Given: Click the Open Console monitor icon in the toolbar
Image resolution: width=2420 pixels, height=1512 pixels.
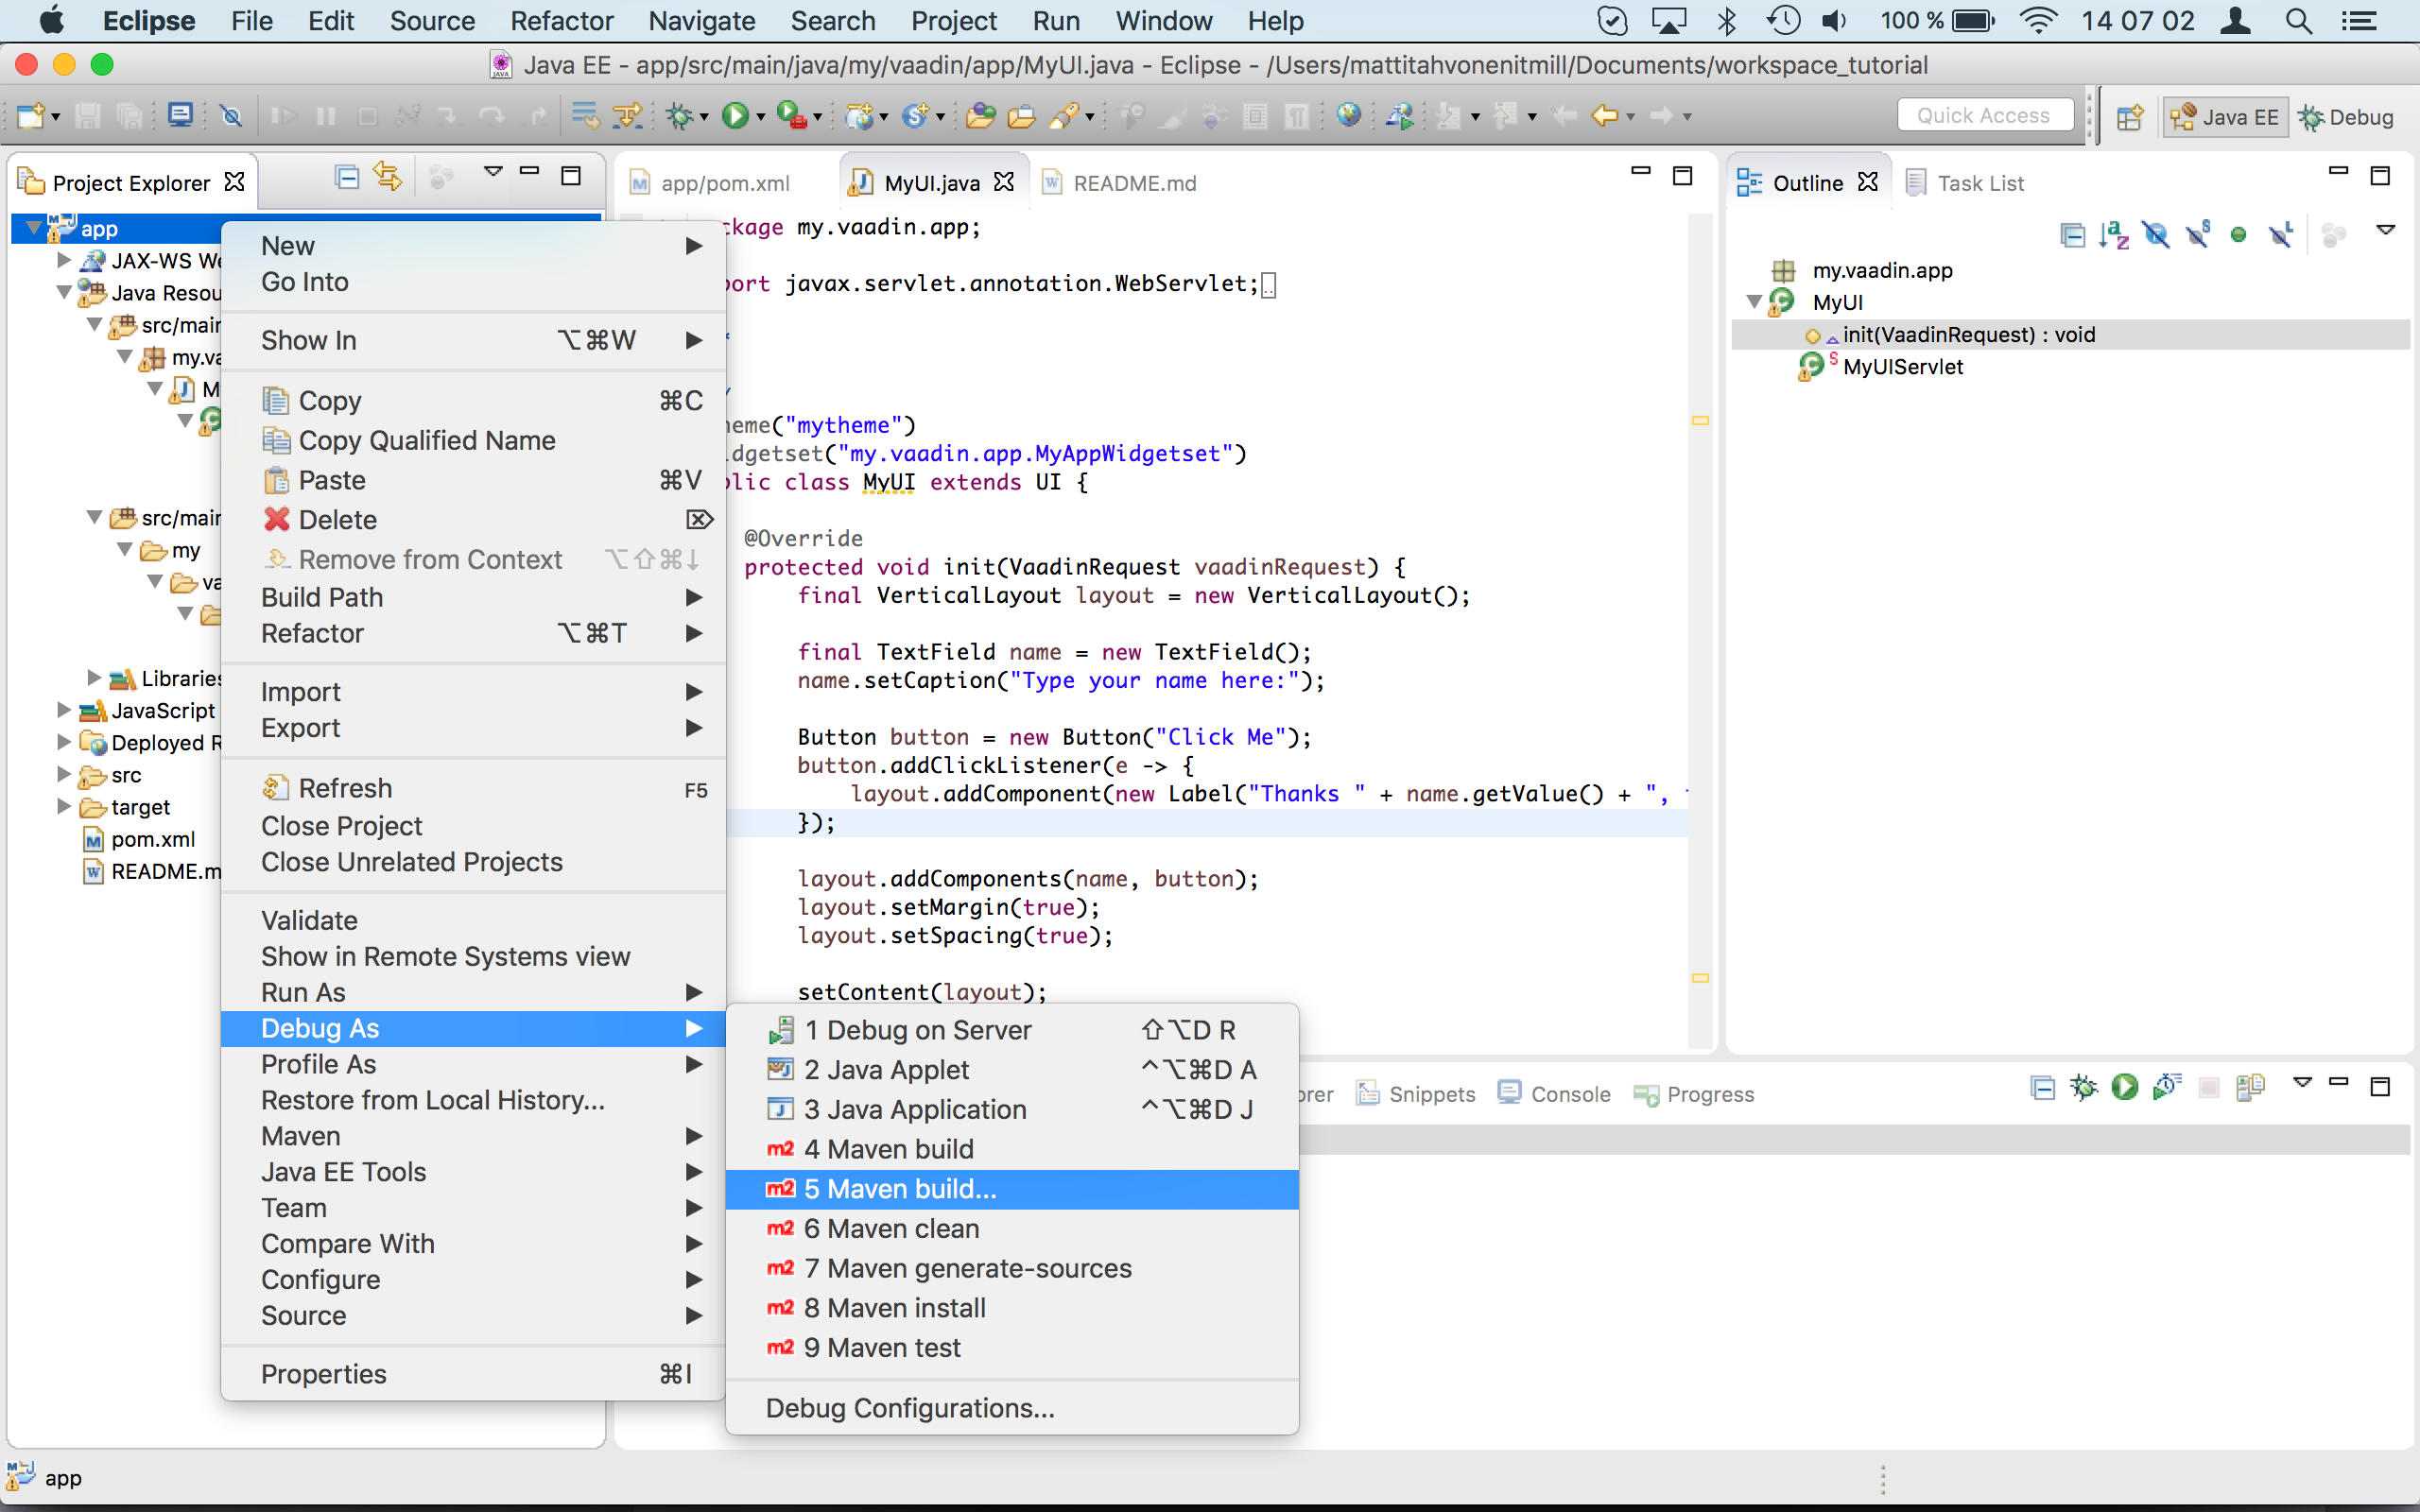Looking at the screenshot, I should click(180, 116).
